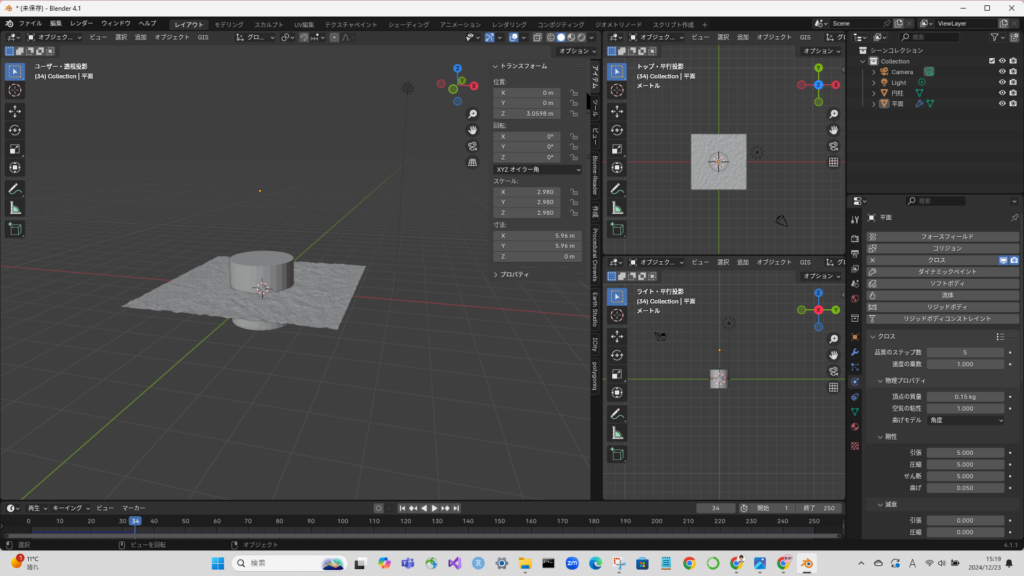This screenshot has height=576, width=1024.
Task: Click the Add Cube tool in main viewport
Action: pos(15,229)
